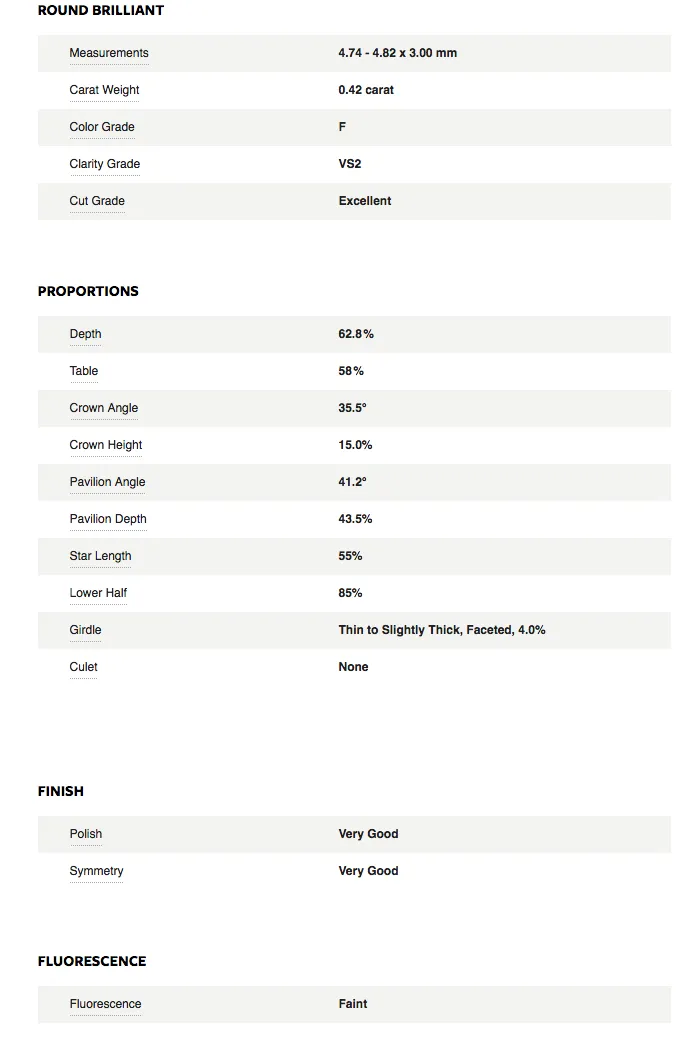Open the Cut Grade explanation
Image resolution: width=690 pixels, height=1037 pixels.
click(x=97, y=201)
